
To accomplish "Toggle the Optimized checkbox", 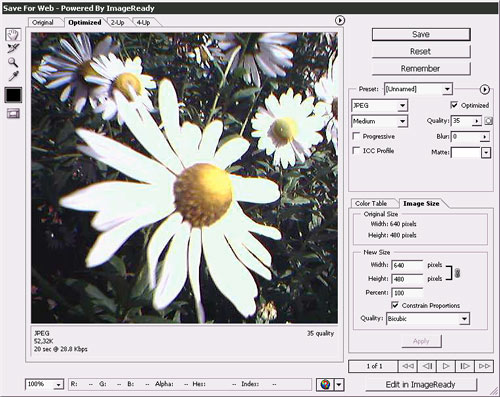I will pos(454,105).
